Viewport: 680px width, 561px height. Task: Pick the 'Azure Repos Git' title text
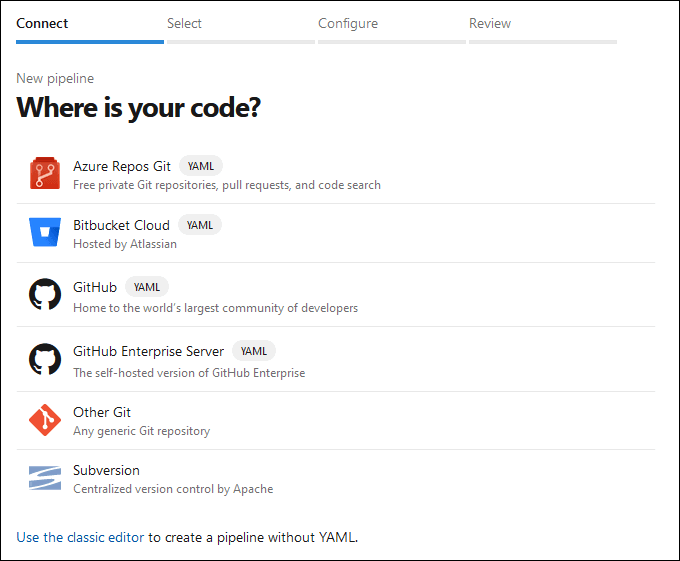click(x=122, y=166)
